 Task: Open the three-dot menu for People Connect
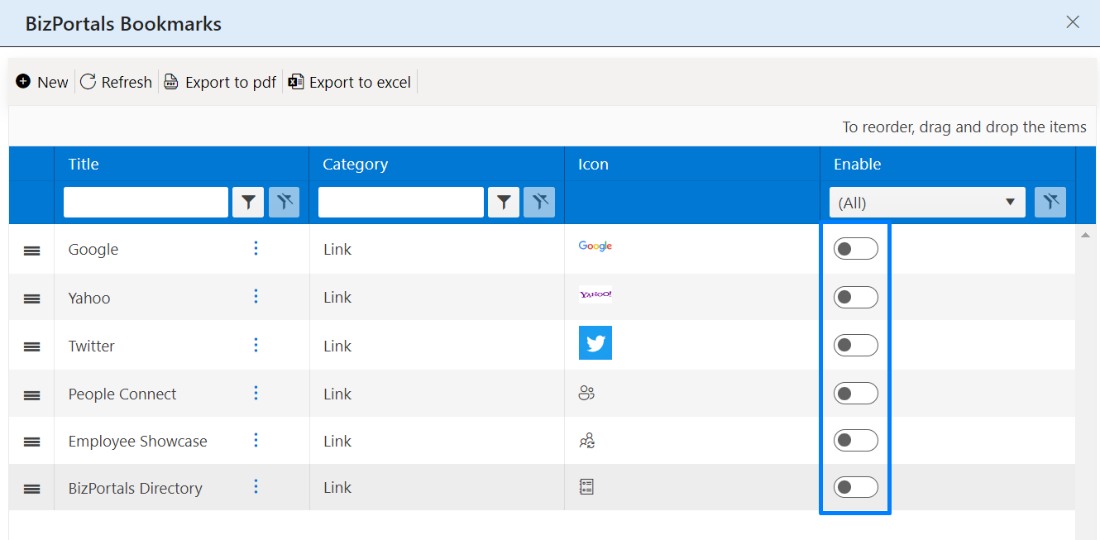tap(256, 393)
